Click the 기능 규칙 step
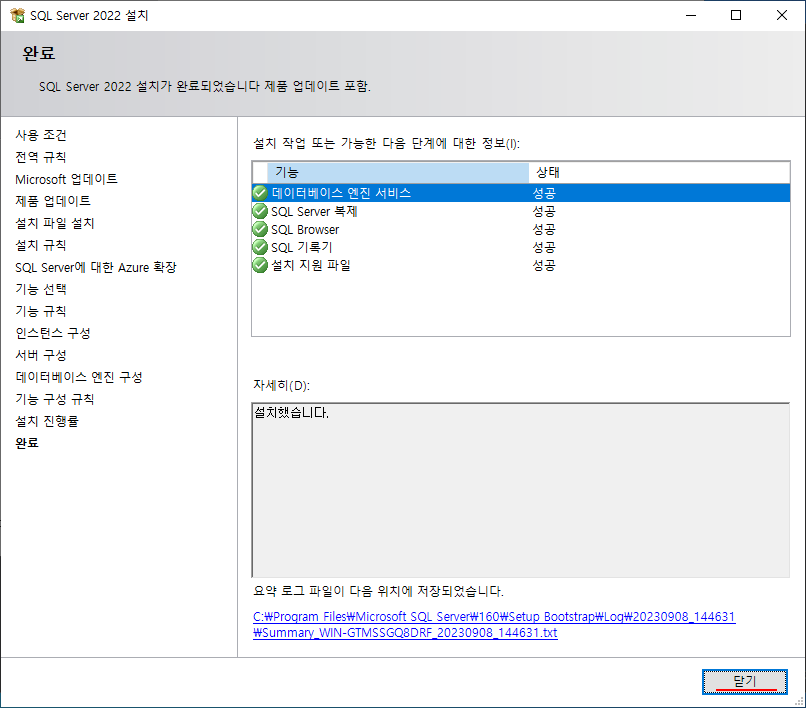This screenshot has width=806, height=708. click(x=41, y=311)
